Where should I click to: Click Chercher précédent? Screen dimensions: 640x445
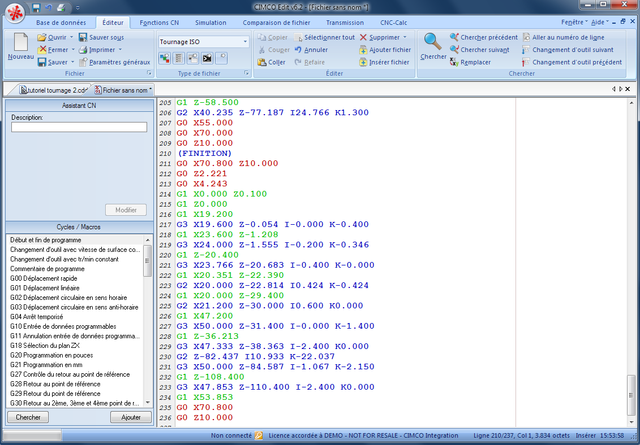point(484,37)
